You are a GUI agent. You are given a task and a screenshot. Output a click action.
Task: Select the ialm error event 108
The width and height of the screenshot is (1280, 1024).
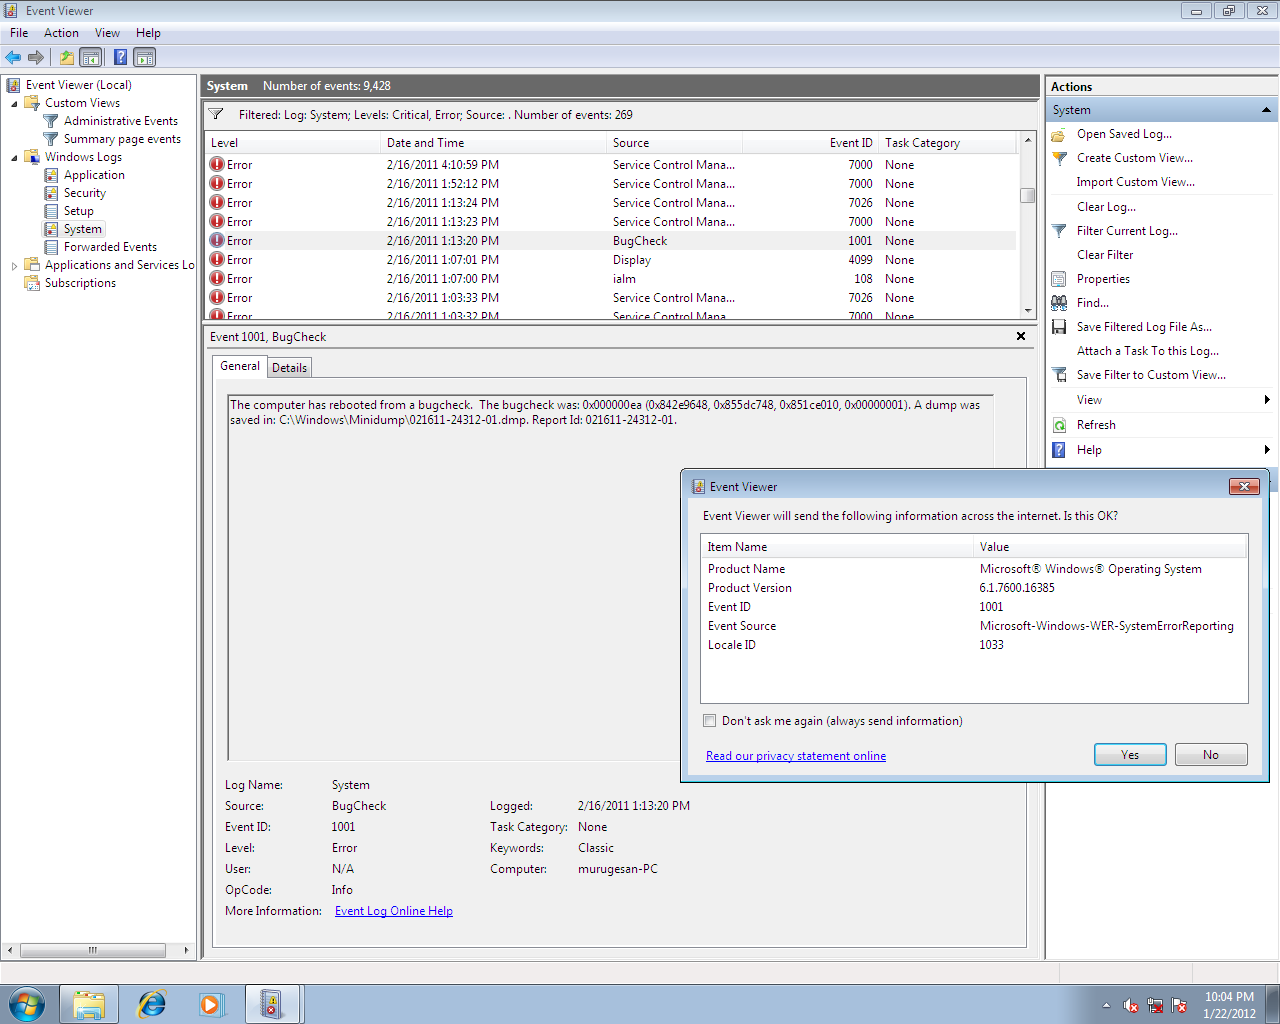[611, 279]
